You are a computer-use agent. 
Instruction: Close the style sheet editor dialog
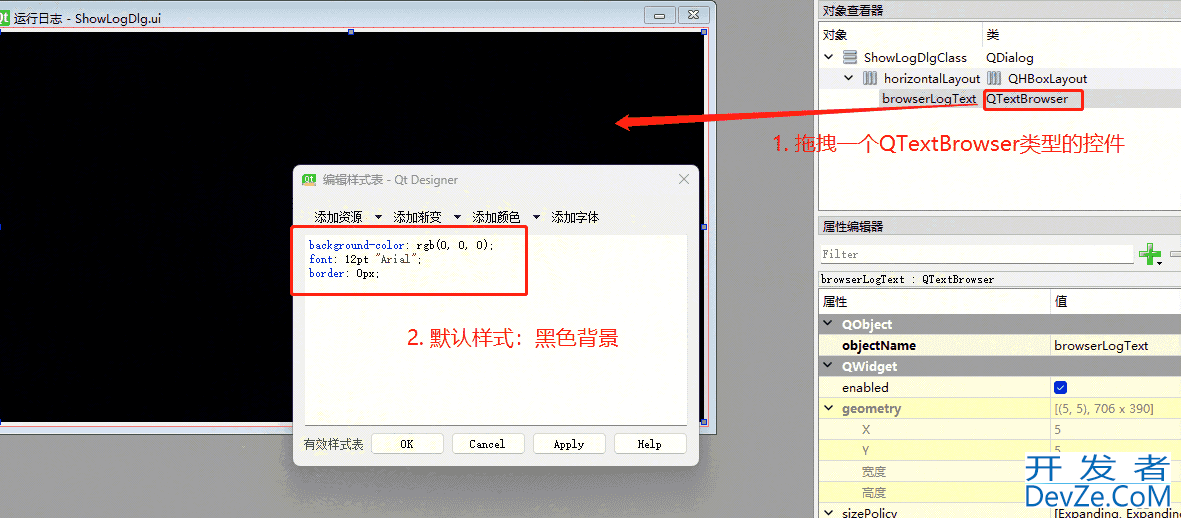(684, 179)
